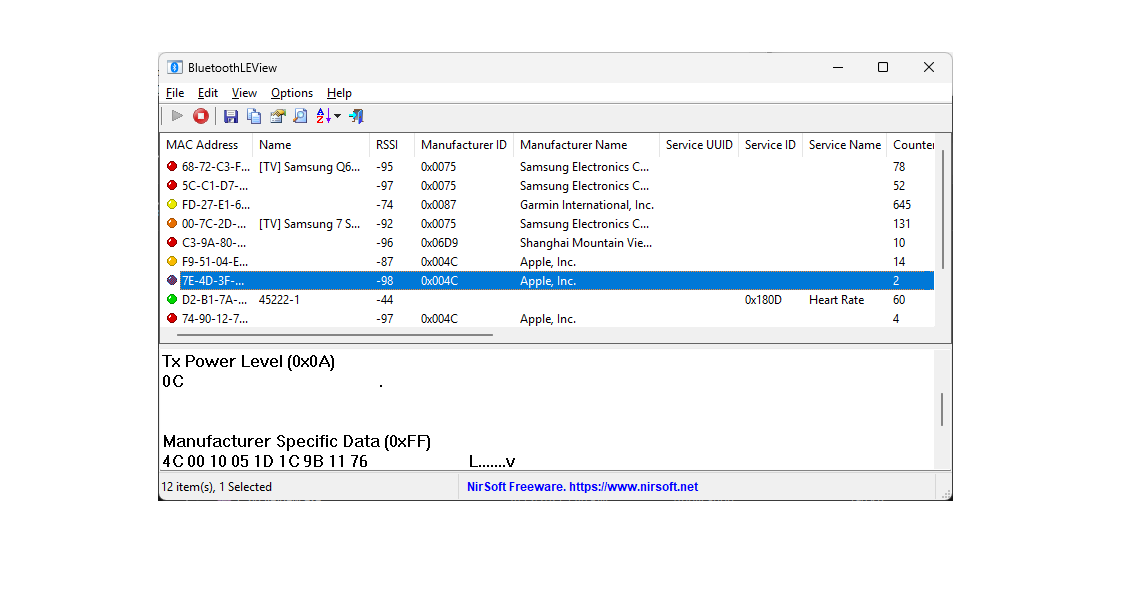Image resolution: width=1124 pixels, height=600 pixels.
Task: Click Garmin International, Inc. manufacturer cell
Action: pyautogui.click(x=587, y=205)
